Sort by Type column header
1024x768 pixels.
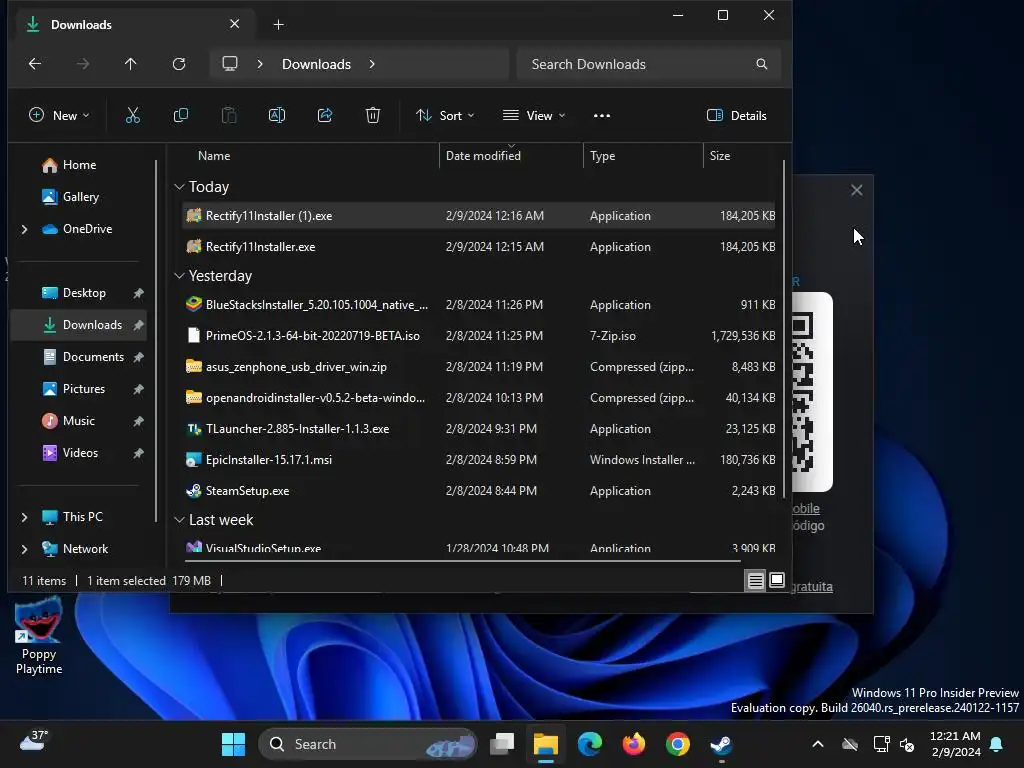pos(603,156)
